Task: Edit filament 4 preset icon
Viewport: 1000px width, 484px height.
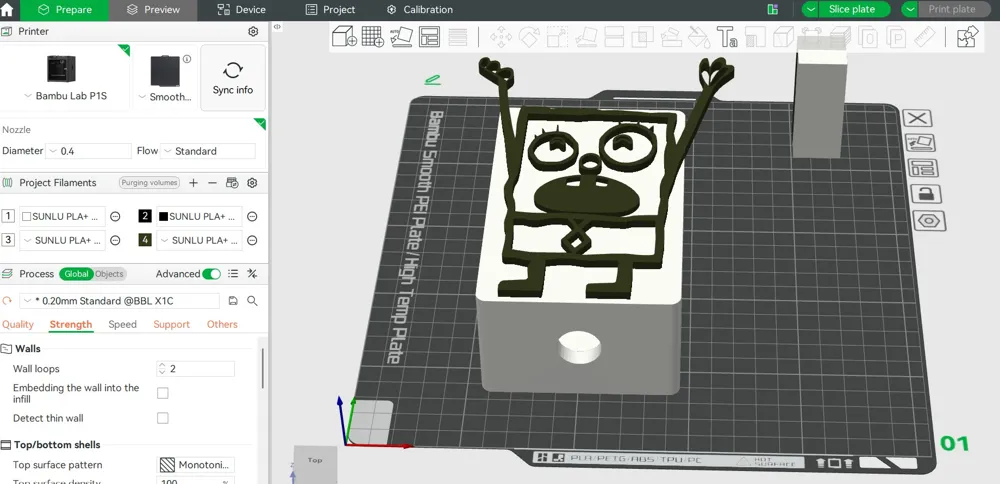Action: tap(252, 240)
